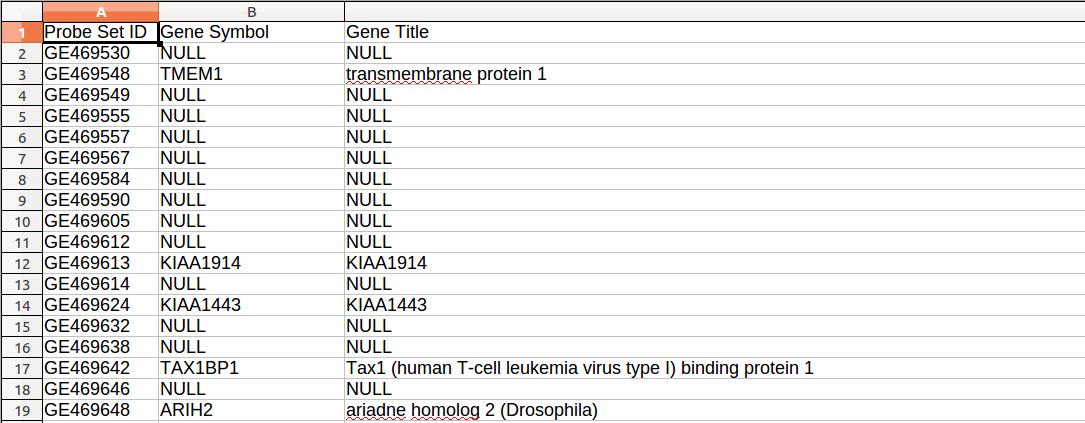Image resolution: width=1085 pixels, height=423 pixels.
Task: Click the Probe Set ID cell
Action: (100, 32)
